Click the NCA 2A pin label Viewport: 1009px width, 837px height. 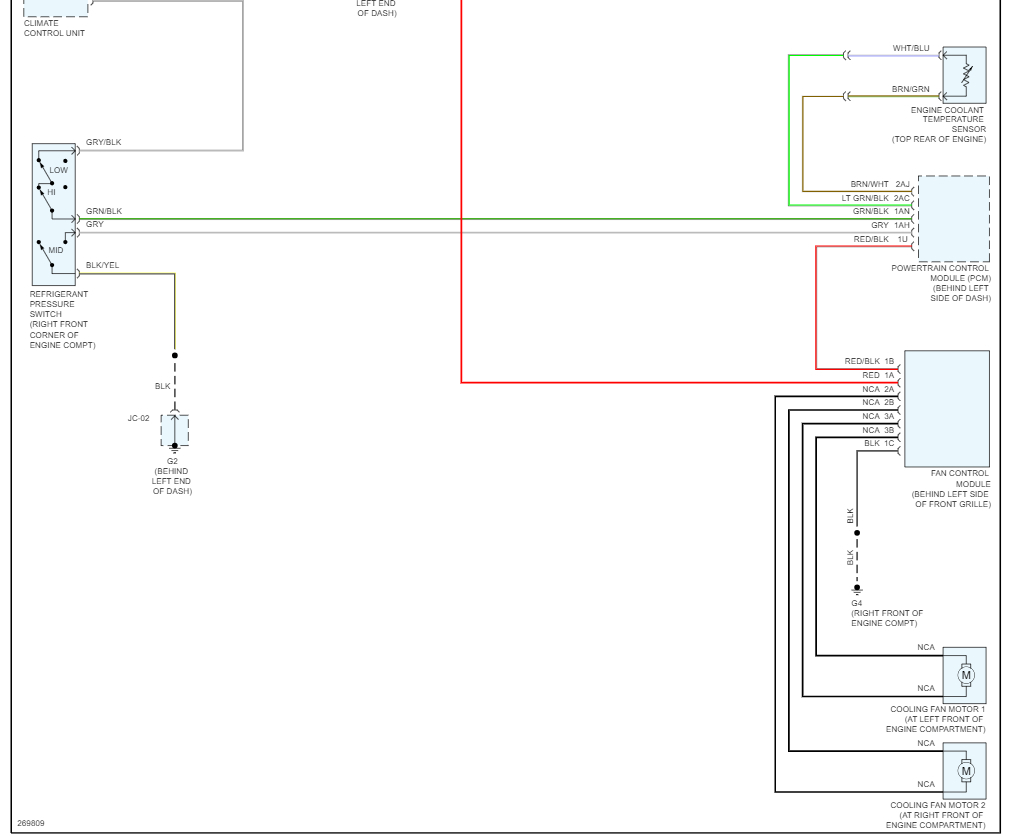[878, 389]
